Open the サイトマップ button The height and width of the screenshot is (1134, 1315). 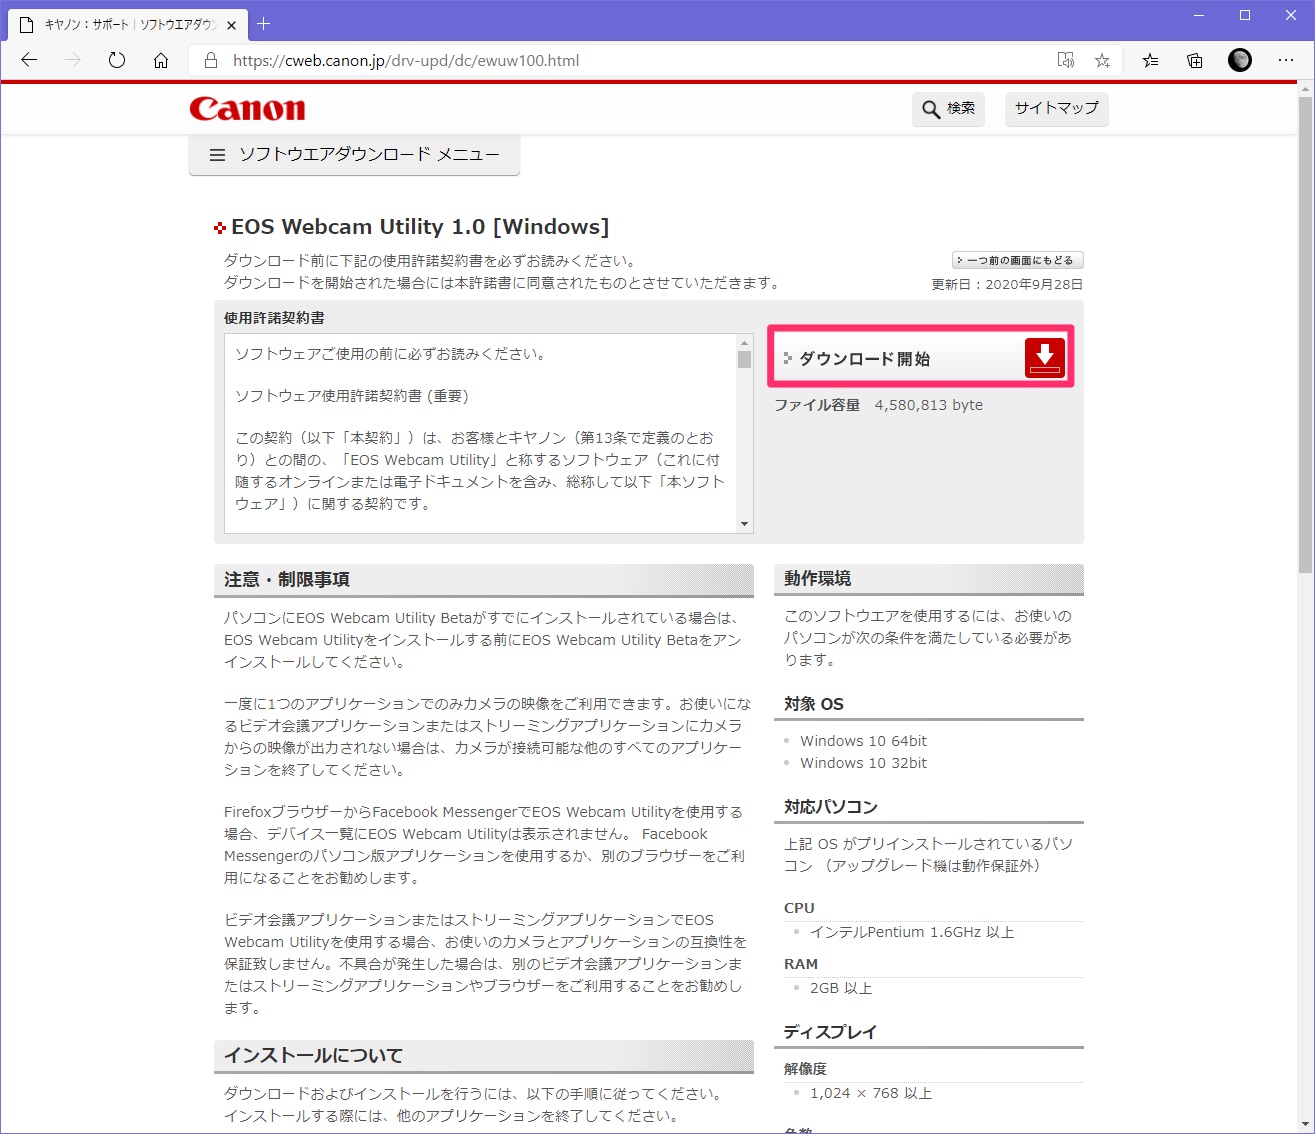1056,108
